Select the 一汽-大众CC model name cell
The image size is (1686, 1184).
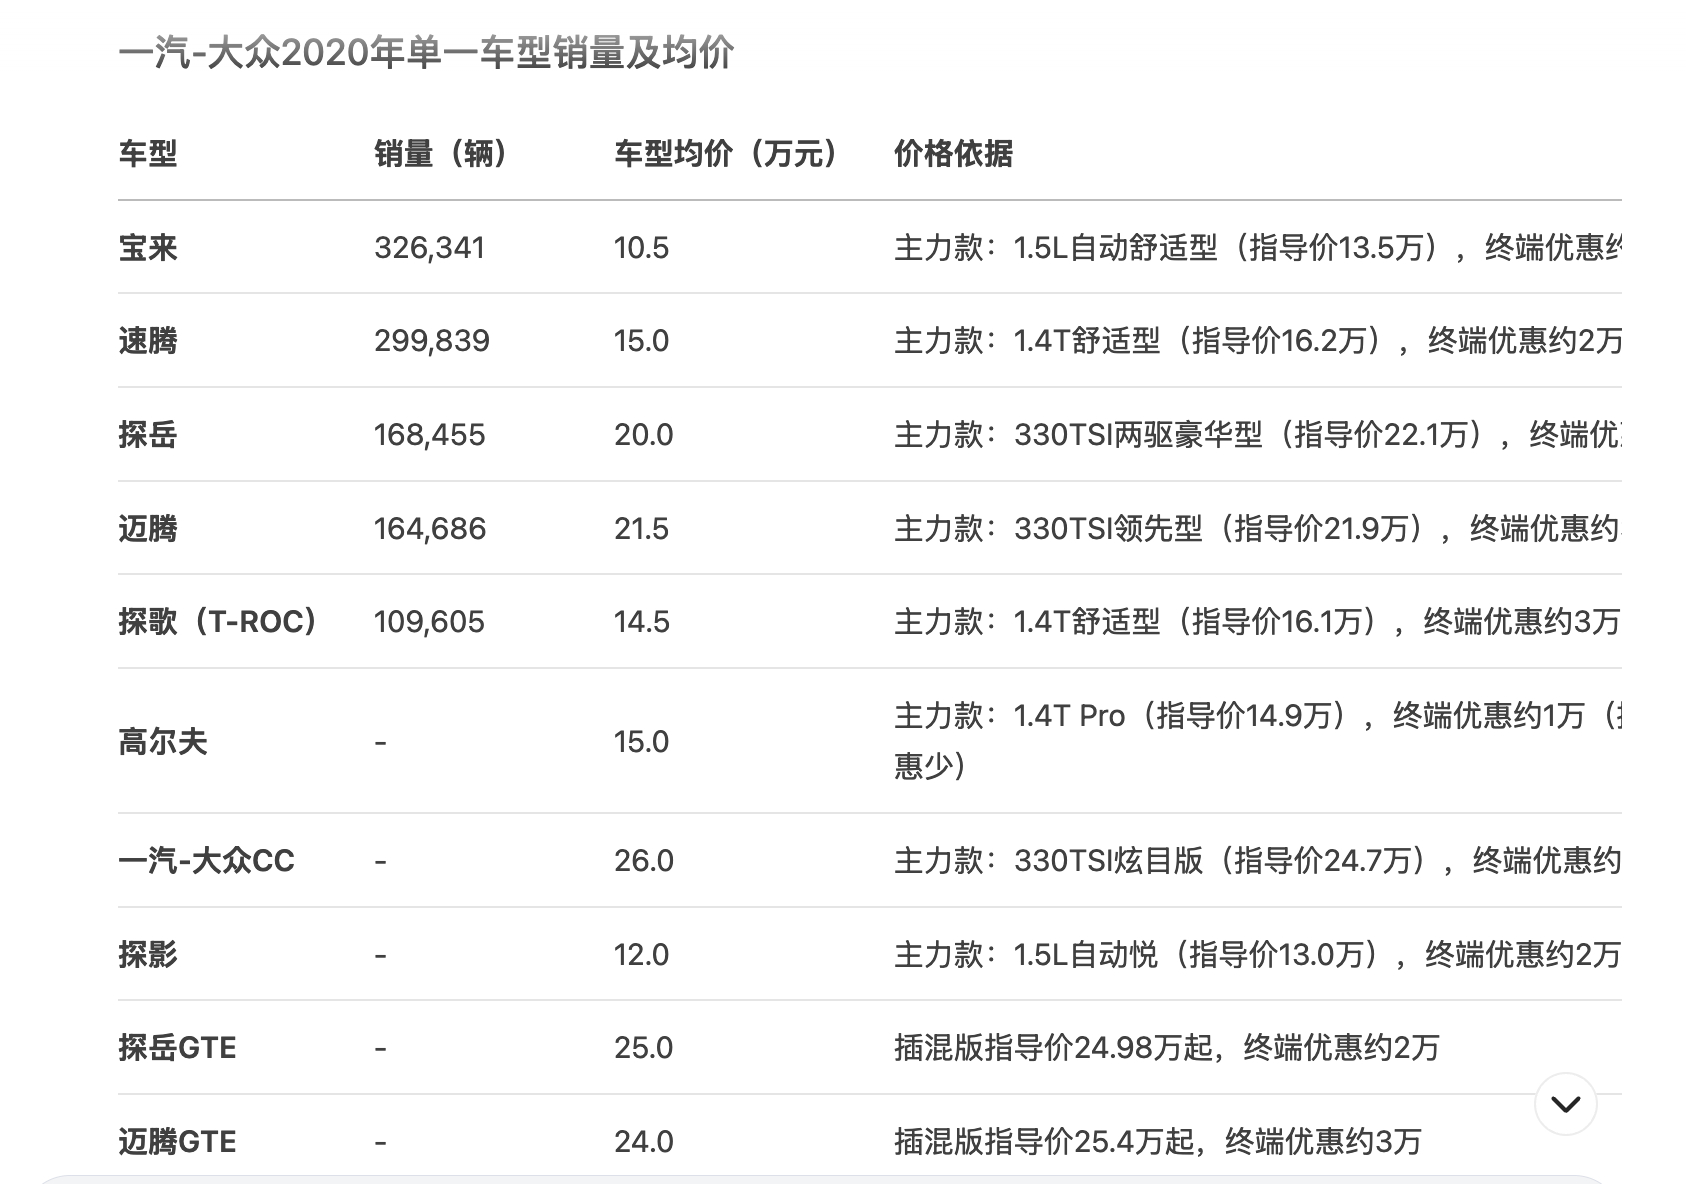click(207, 861)
